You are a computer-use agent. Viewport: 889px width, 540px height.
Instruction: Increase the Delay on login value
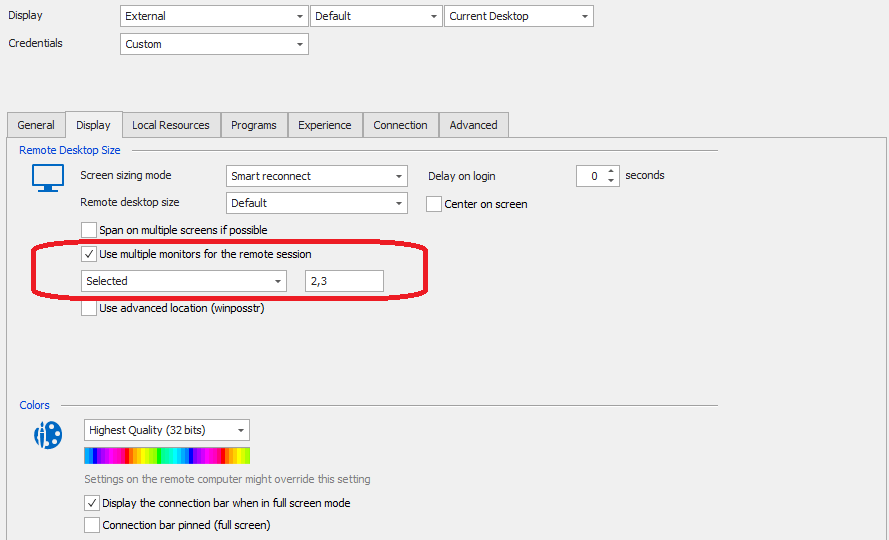(x=611, y=171)
